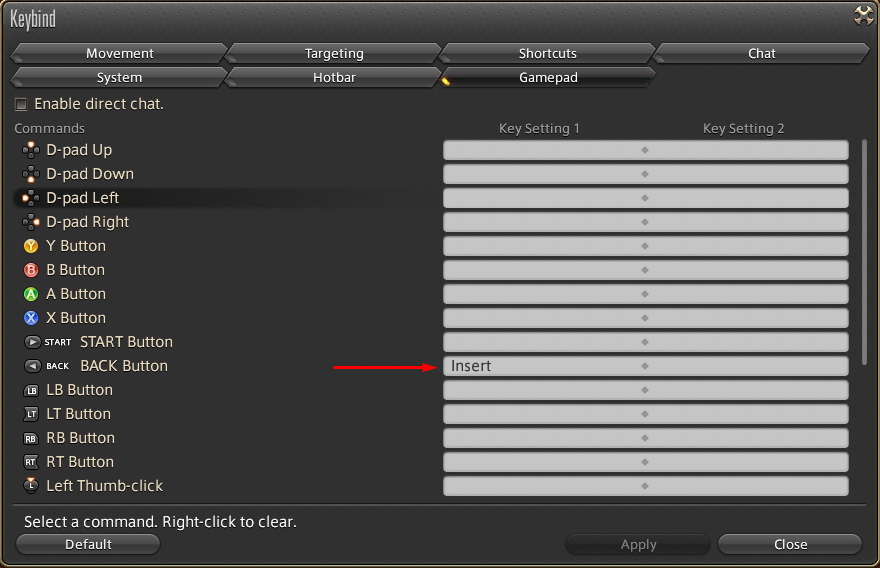Select the START Button icon
880x568 pixels.
pos(31,342)
